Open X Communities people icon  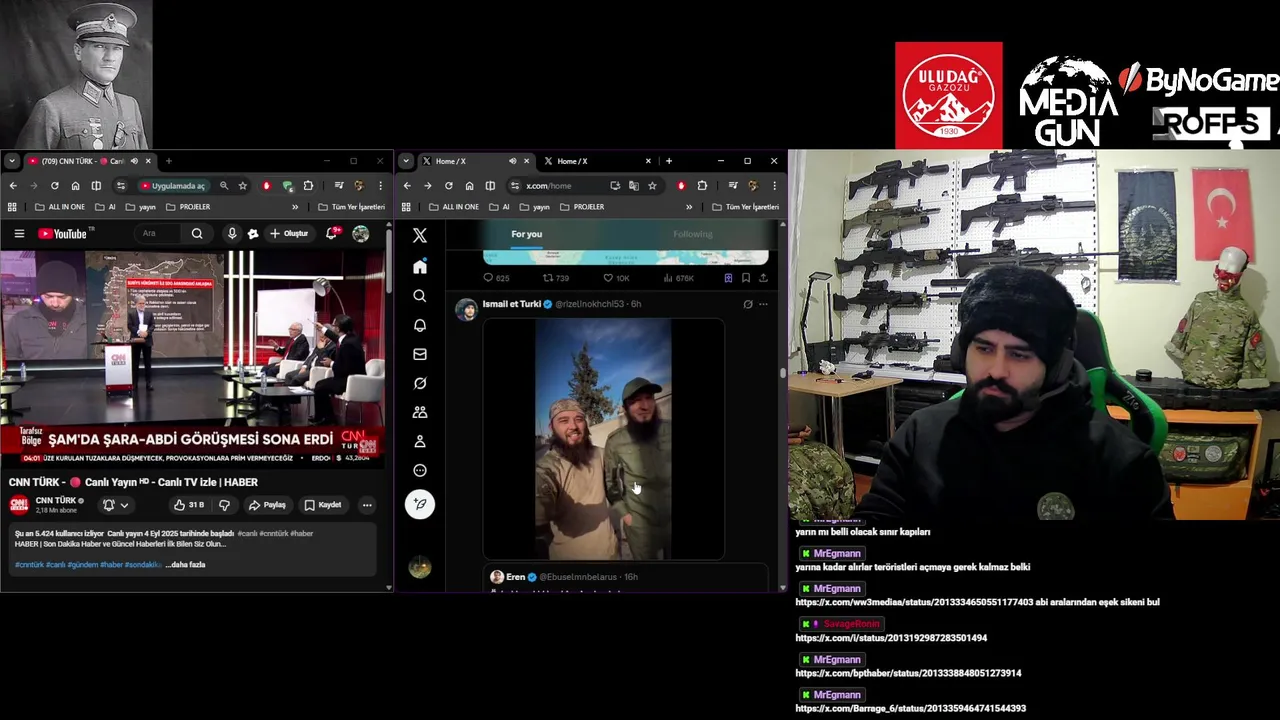(420, 412)
